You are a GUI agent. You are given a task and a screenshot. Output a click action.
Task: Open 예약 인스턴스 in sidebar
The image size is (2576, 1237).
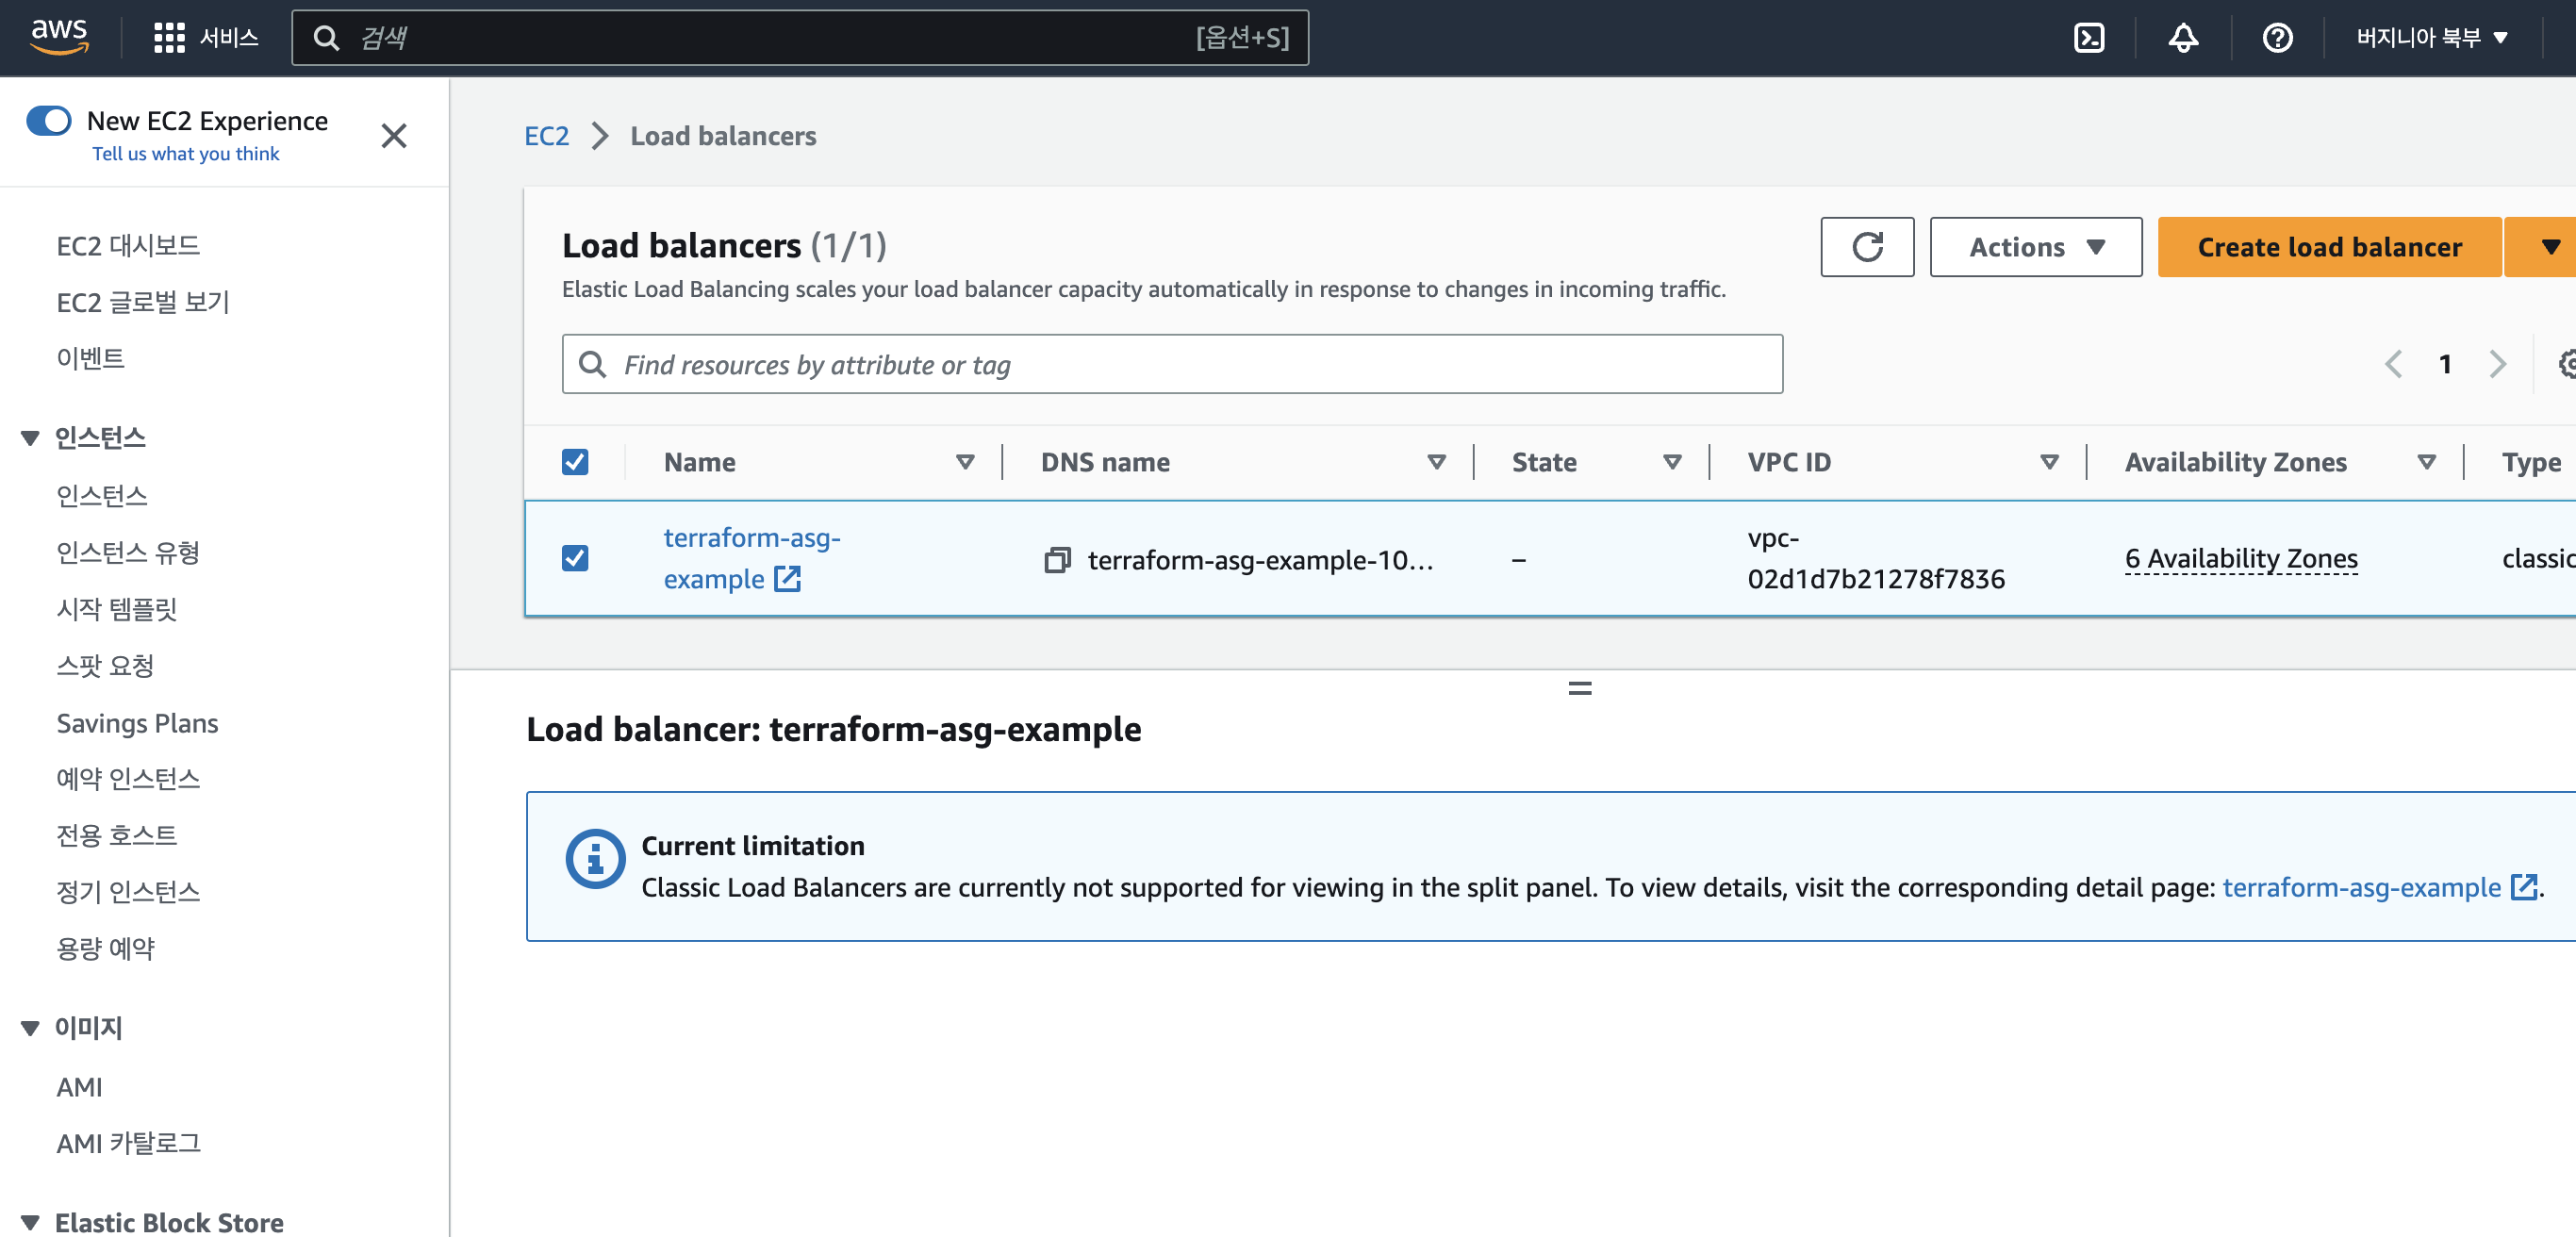point(128,779)
